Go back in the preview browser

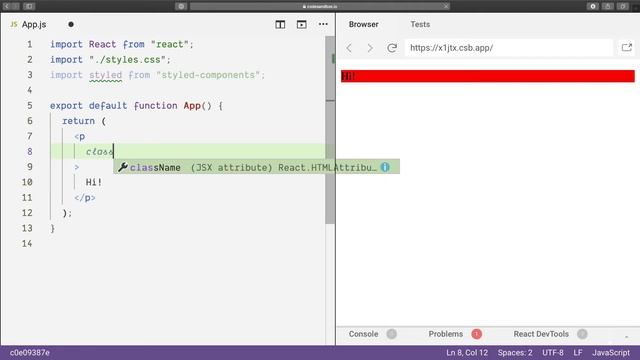point(349,48)
